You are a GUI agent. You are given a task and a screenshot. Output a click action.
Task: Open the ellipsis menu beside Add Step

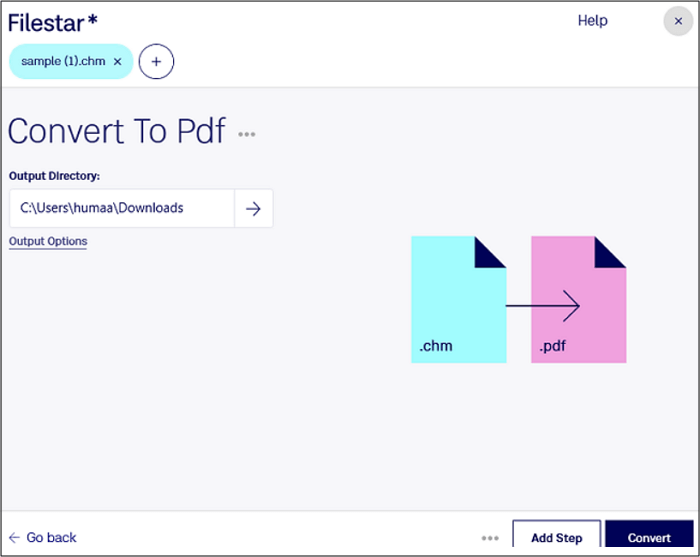point(490,538)
